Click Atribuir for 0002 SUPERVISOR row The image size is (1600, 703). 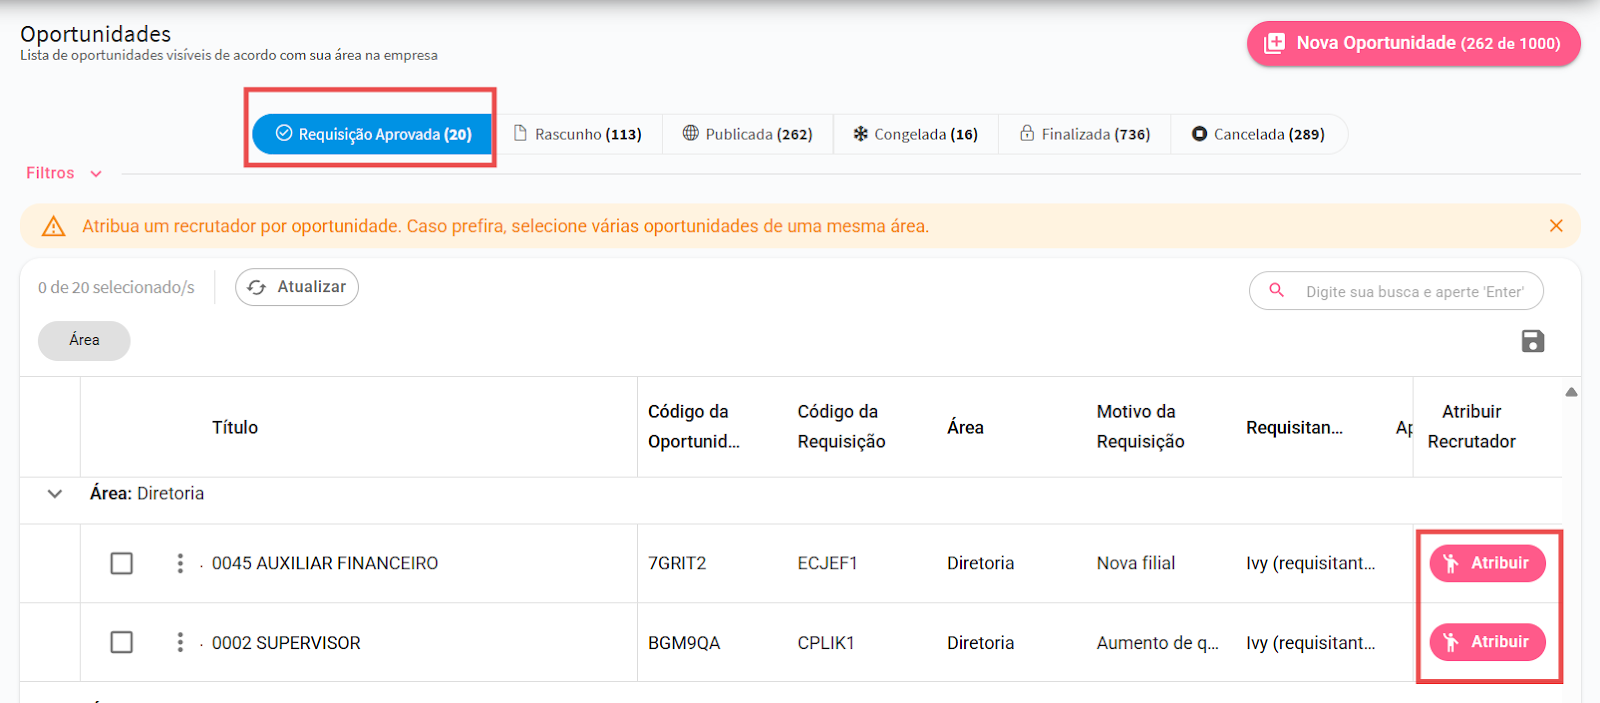point(1487,642)
